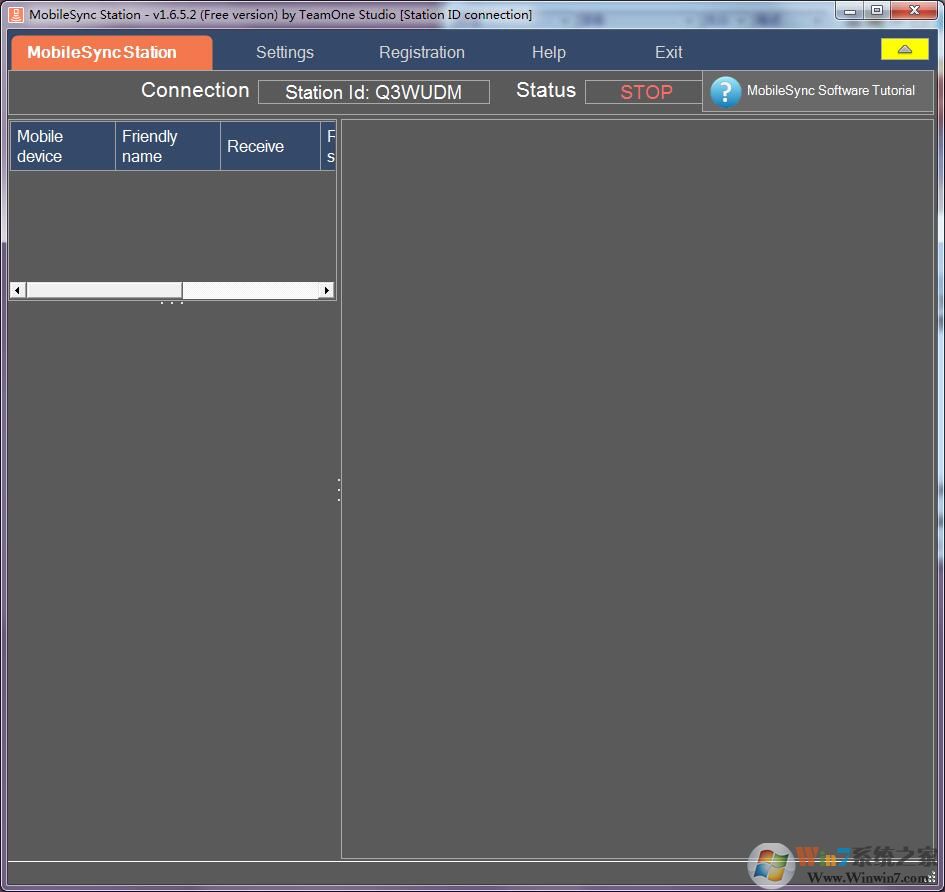Click the horizontal scrollbar thumb

tap(104, 291)
